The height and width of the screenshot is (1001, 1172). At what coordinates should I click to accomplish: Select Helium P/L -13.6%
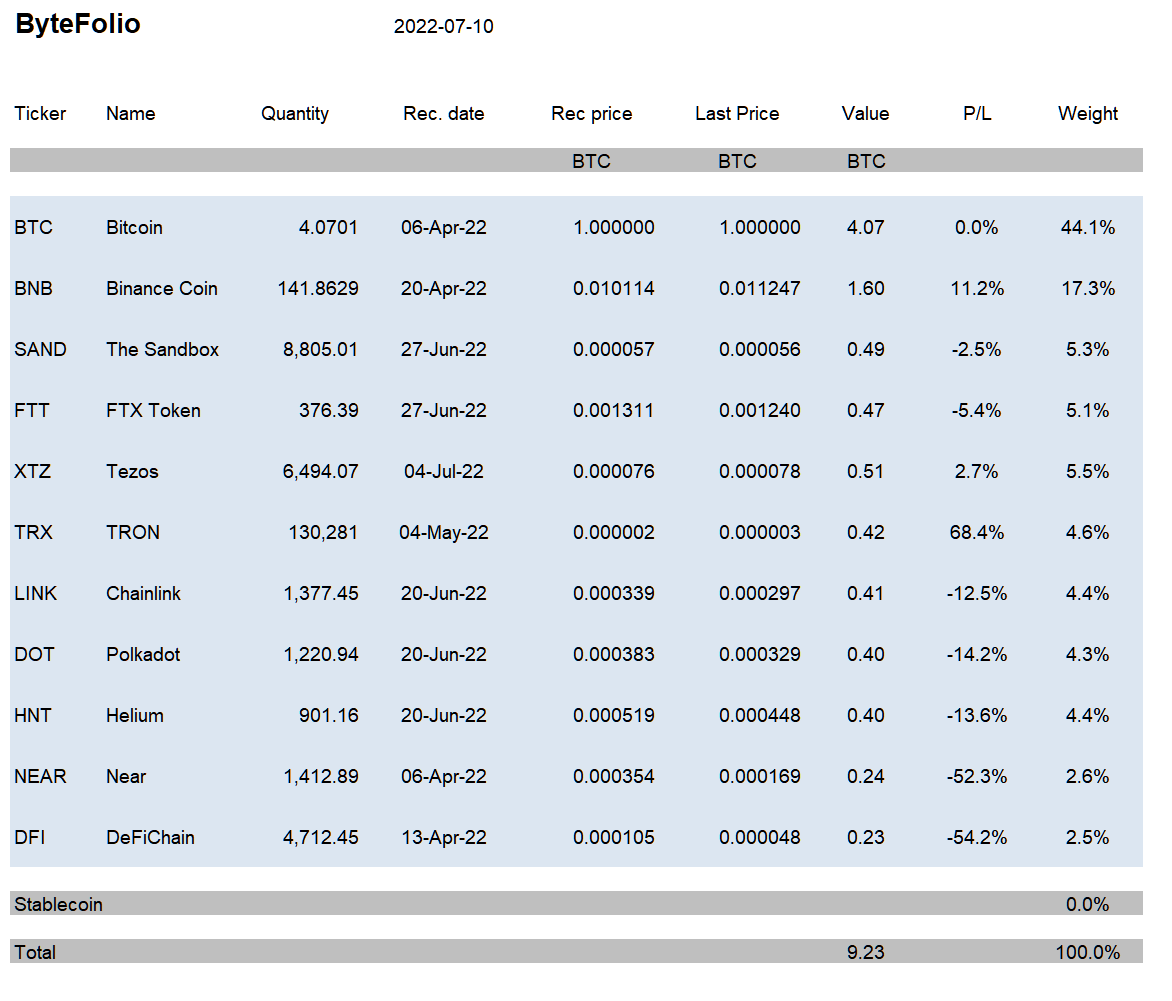pyautogui.click(x=977, y=715)
